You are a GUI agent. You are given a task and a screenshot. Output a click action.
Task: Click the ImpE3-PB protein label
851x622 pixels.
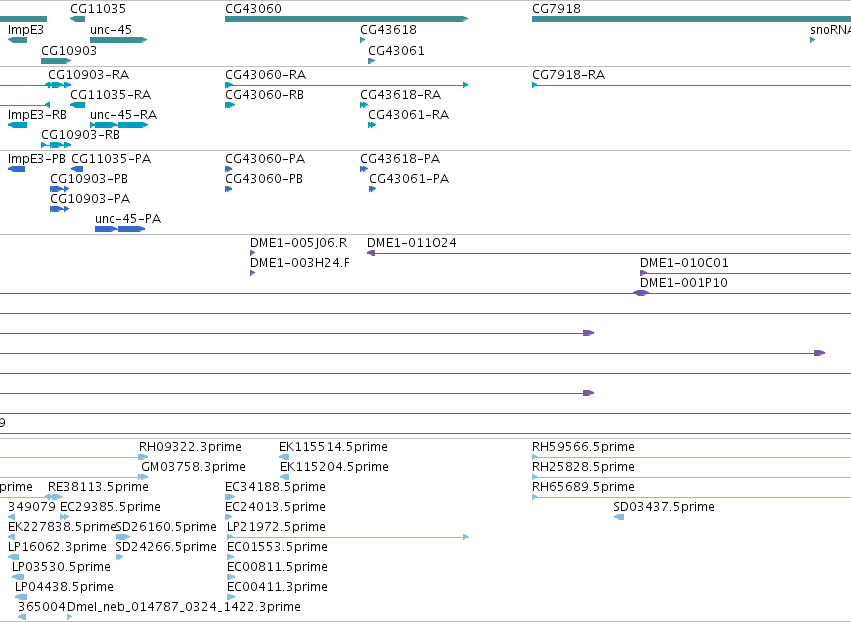pyautogui.click(x=36, y=159)
